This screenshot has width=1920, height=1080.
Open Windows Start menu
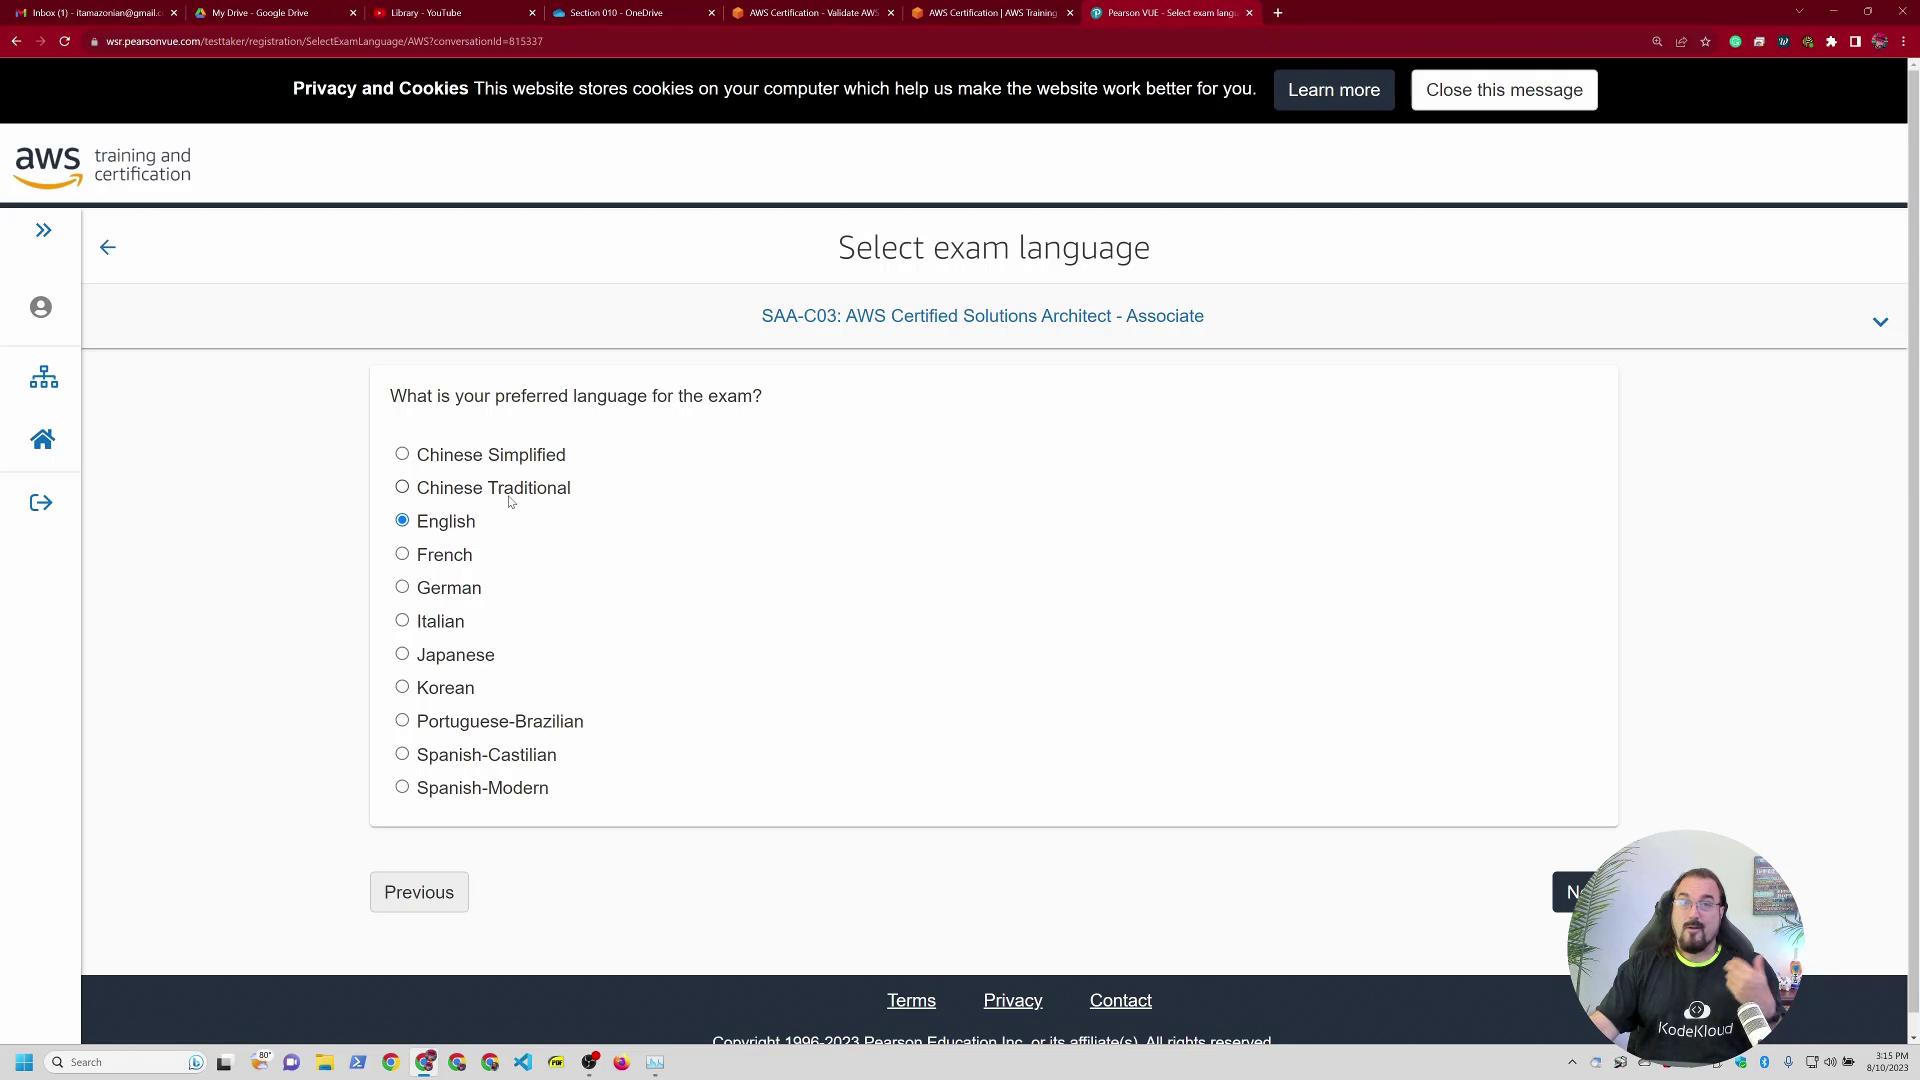24,1062
